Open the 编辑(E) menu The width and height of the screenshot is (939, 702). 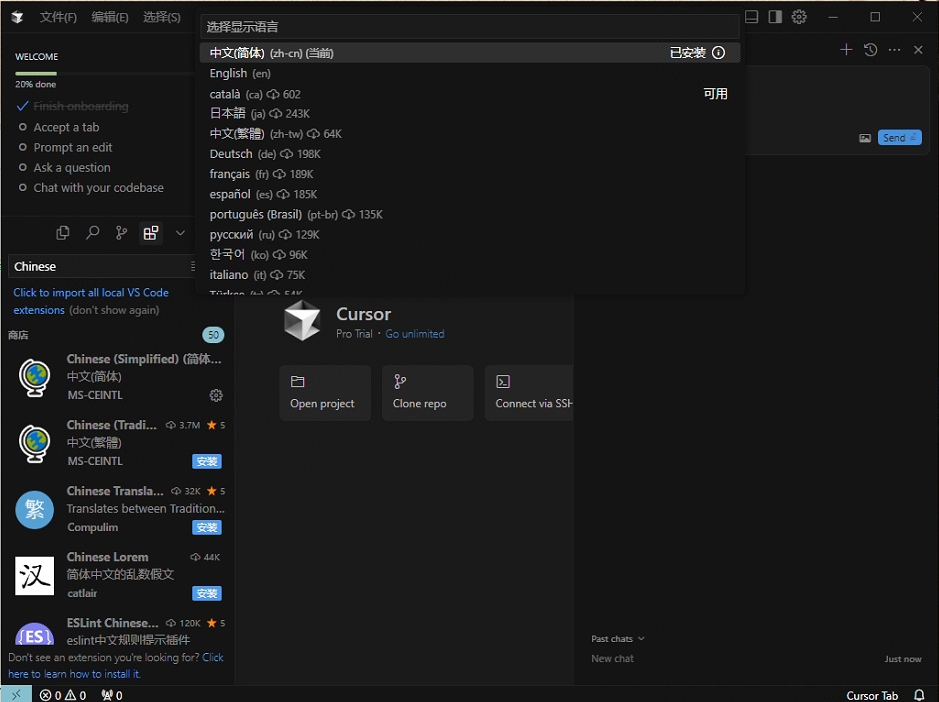click(x=110, y=17)
